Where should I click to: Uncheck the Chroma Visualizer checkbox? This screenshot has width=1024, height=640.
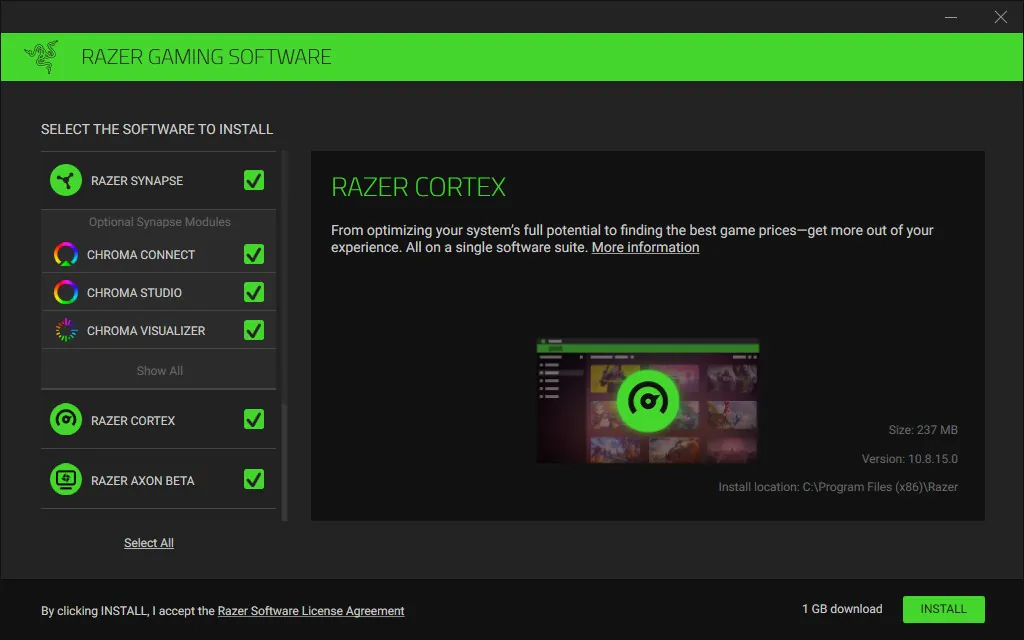254,330
